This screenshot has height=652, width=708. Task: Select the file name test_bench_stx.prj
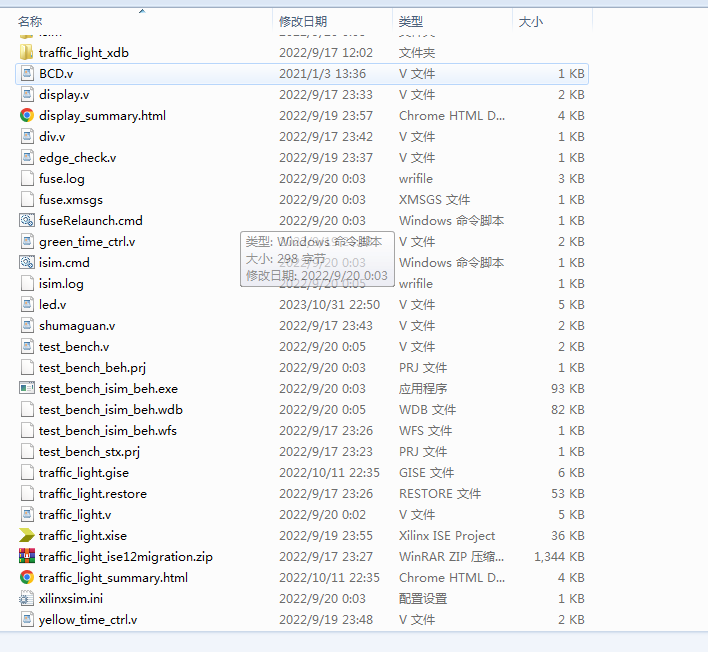[89, 452]
